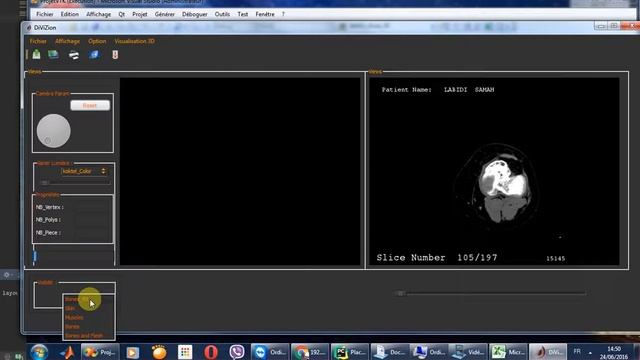Open the Visualisation 3D menu
640x360 pixels.
click(134, 41)
